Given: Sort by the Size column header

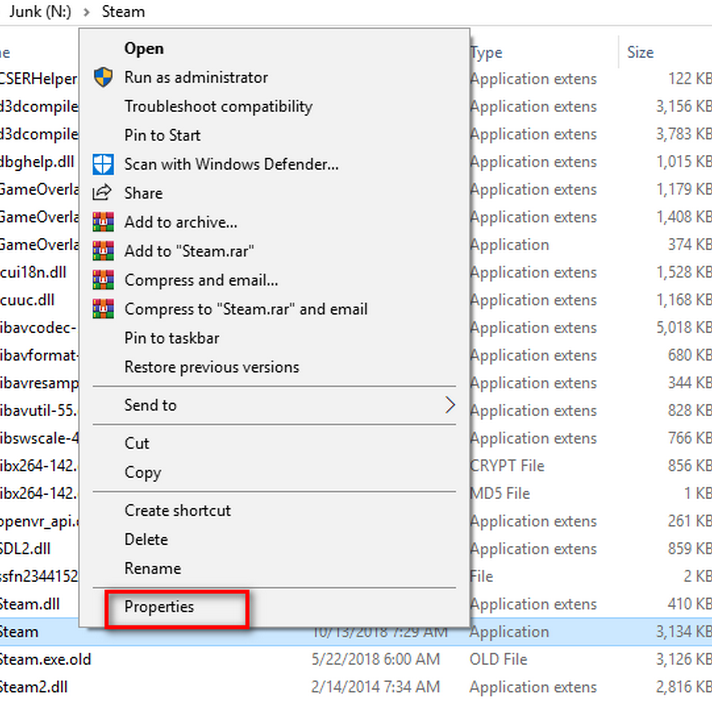Looking at the screenshot, I should (x=640, y=53).
